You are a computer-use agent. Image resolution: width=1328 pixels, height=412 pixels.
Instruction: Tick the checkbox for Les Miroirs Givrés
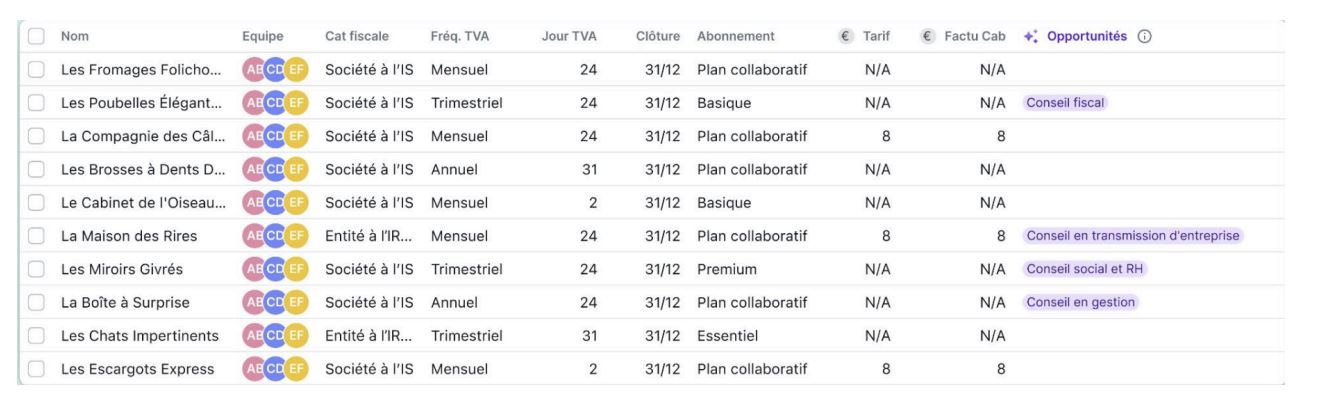click(x=36, y=269)
